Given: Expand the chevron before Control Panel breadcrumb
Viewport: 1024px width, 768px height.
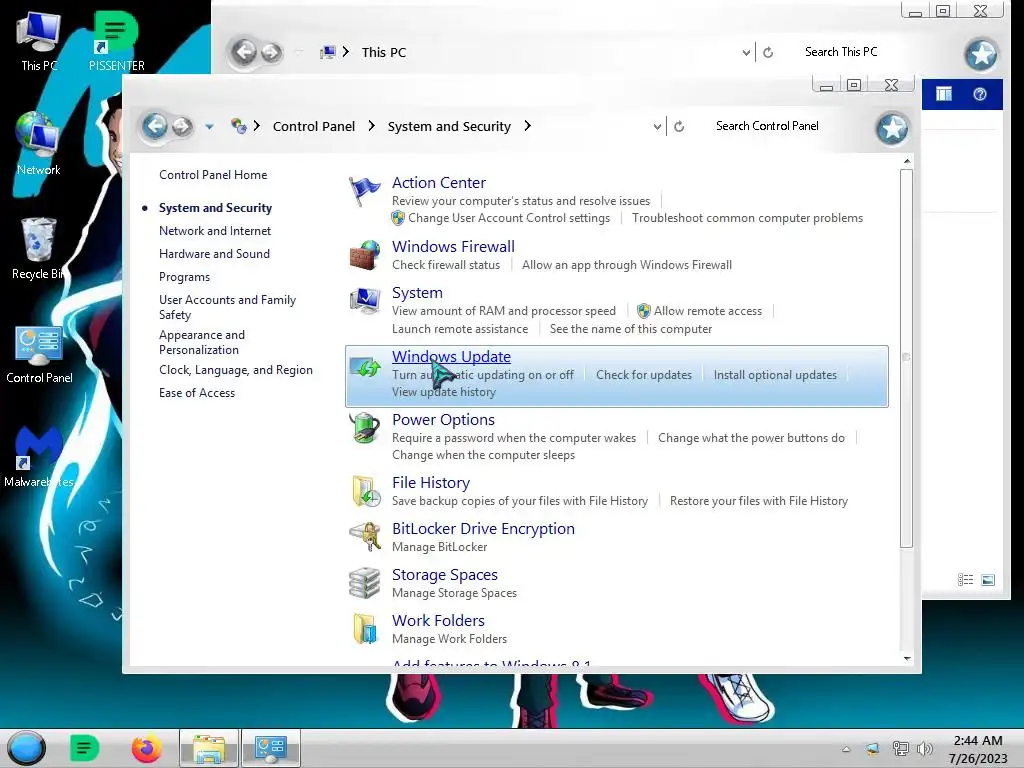Looking at the screenshot, I should [257, 125].
